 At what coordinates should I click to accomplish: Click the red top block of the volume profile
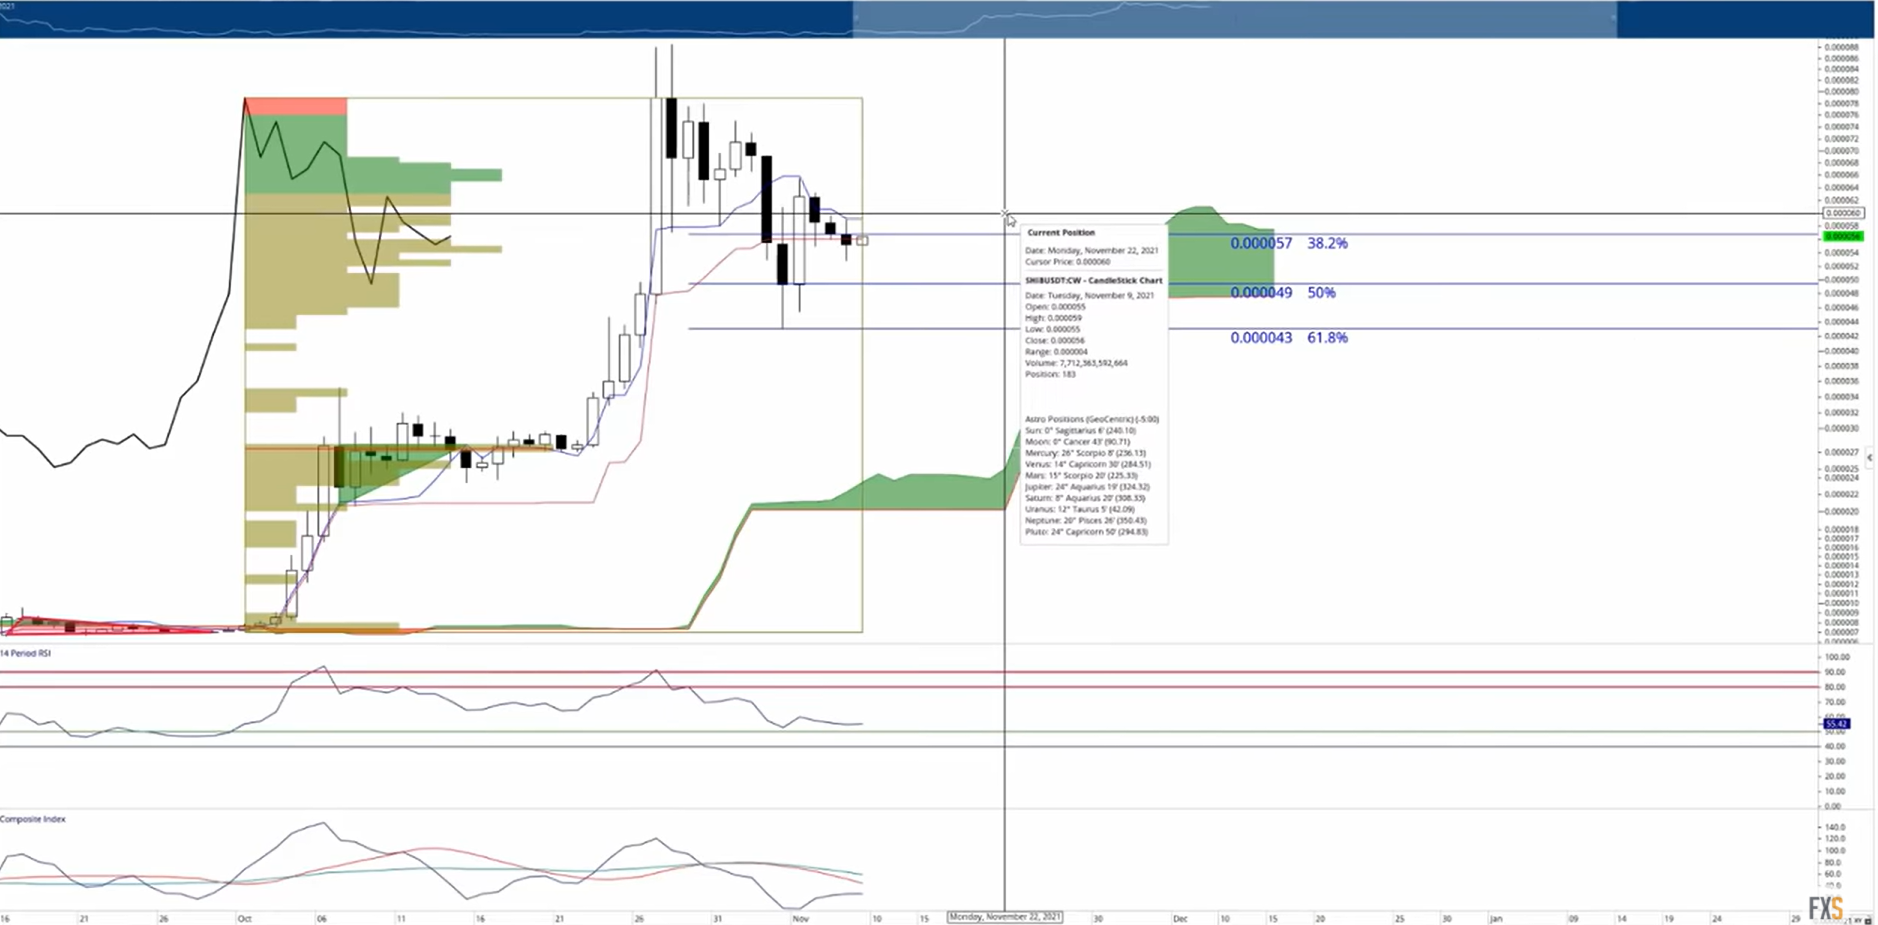tap(296, 106)
